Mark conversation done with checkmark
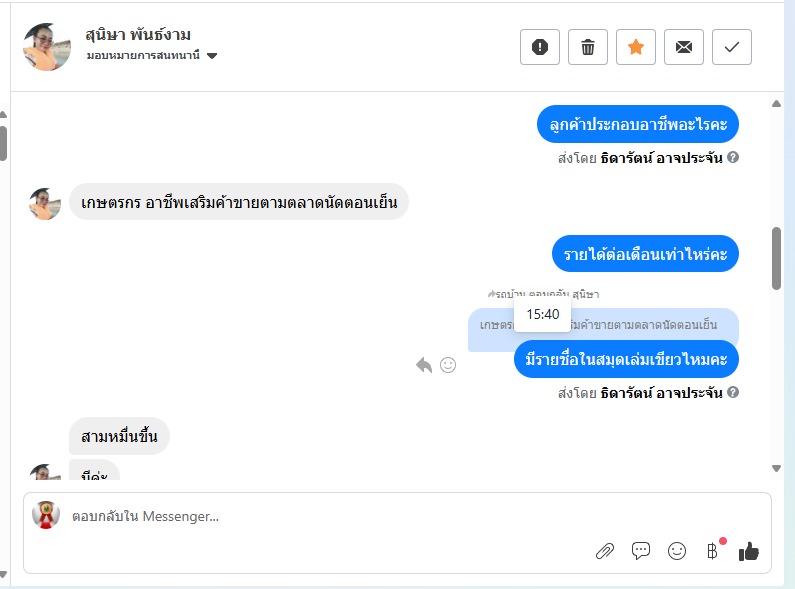Viewport: 795px width, 589px height. click(x=732, y=47)
